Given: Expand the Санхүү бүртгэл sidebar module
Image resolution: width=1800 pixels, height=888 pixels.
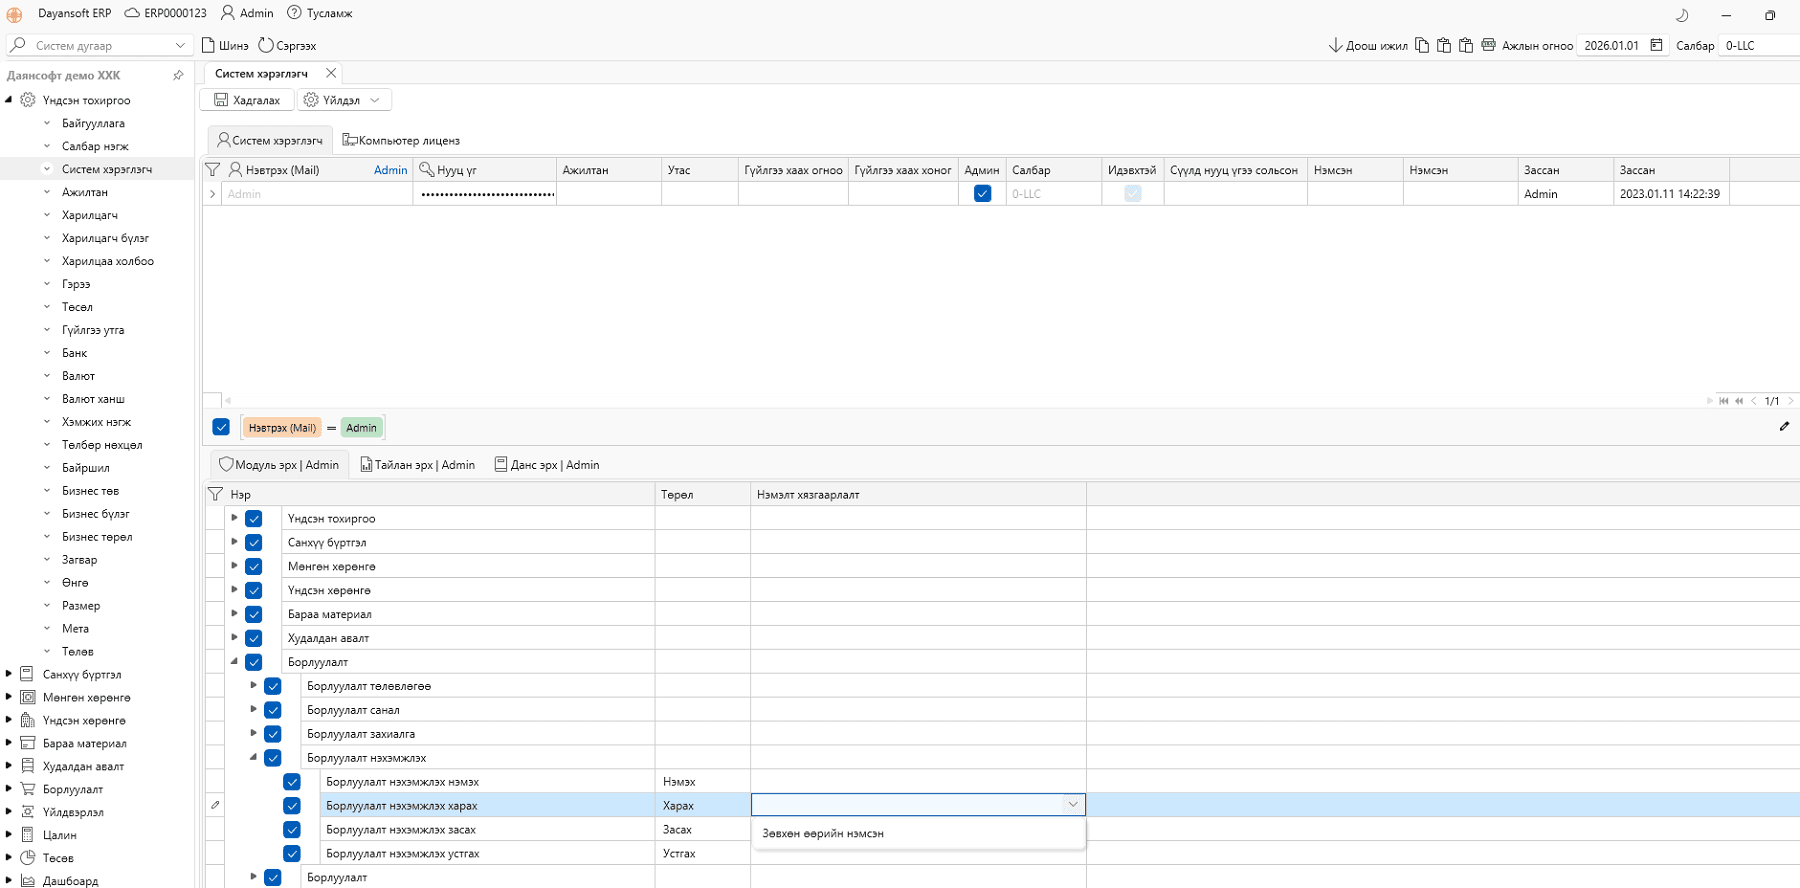Looking at the screenshot, I should coord(9,674).
